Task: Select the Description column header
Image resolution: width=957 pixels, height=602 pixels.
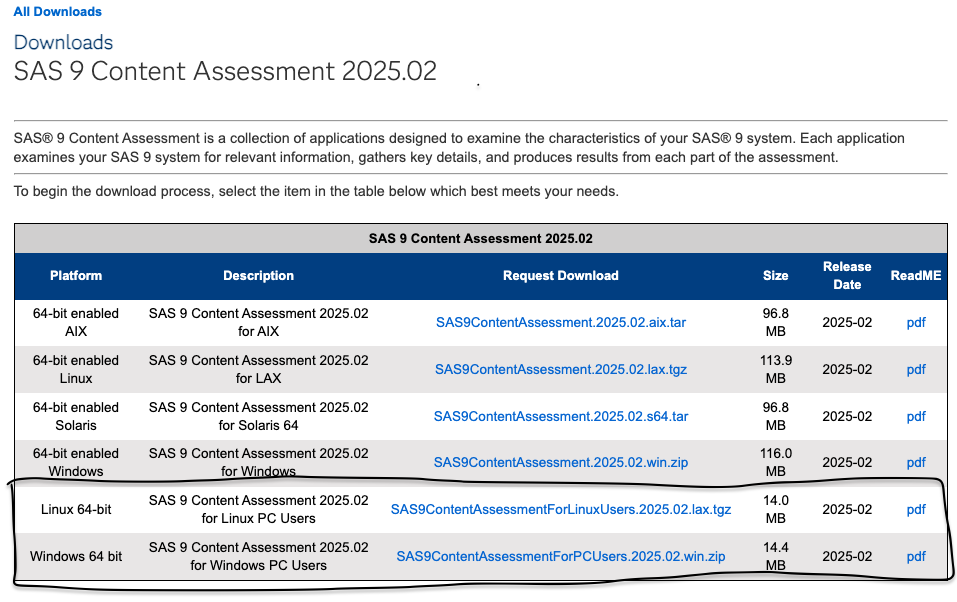Action: [258, 275]
